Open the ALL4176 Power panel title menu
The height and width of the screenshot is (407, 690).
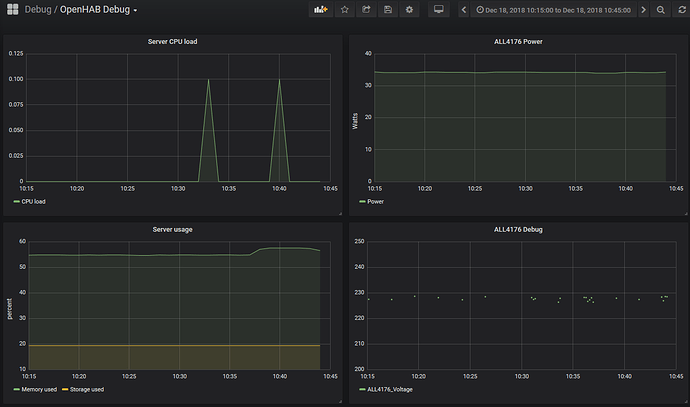click(518, 41)
